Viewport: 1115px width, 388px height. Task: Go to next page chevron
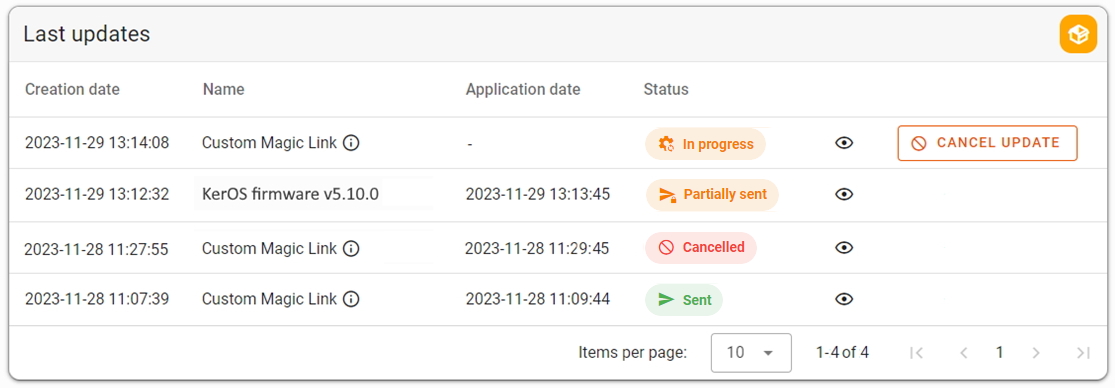click(1036, 352)
